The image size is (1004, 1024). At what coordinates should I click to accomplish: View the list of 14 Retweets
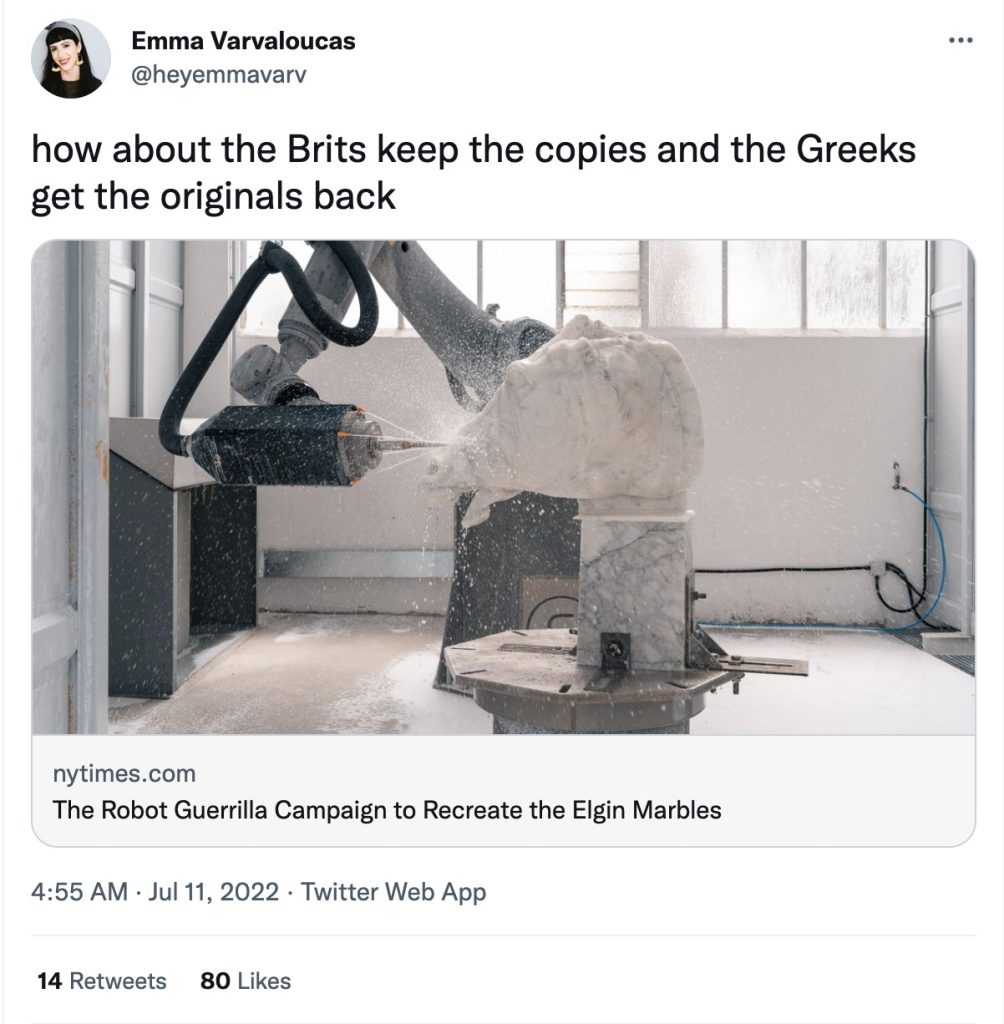pyautogui.click(x=102, y=981)
